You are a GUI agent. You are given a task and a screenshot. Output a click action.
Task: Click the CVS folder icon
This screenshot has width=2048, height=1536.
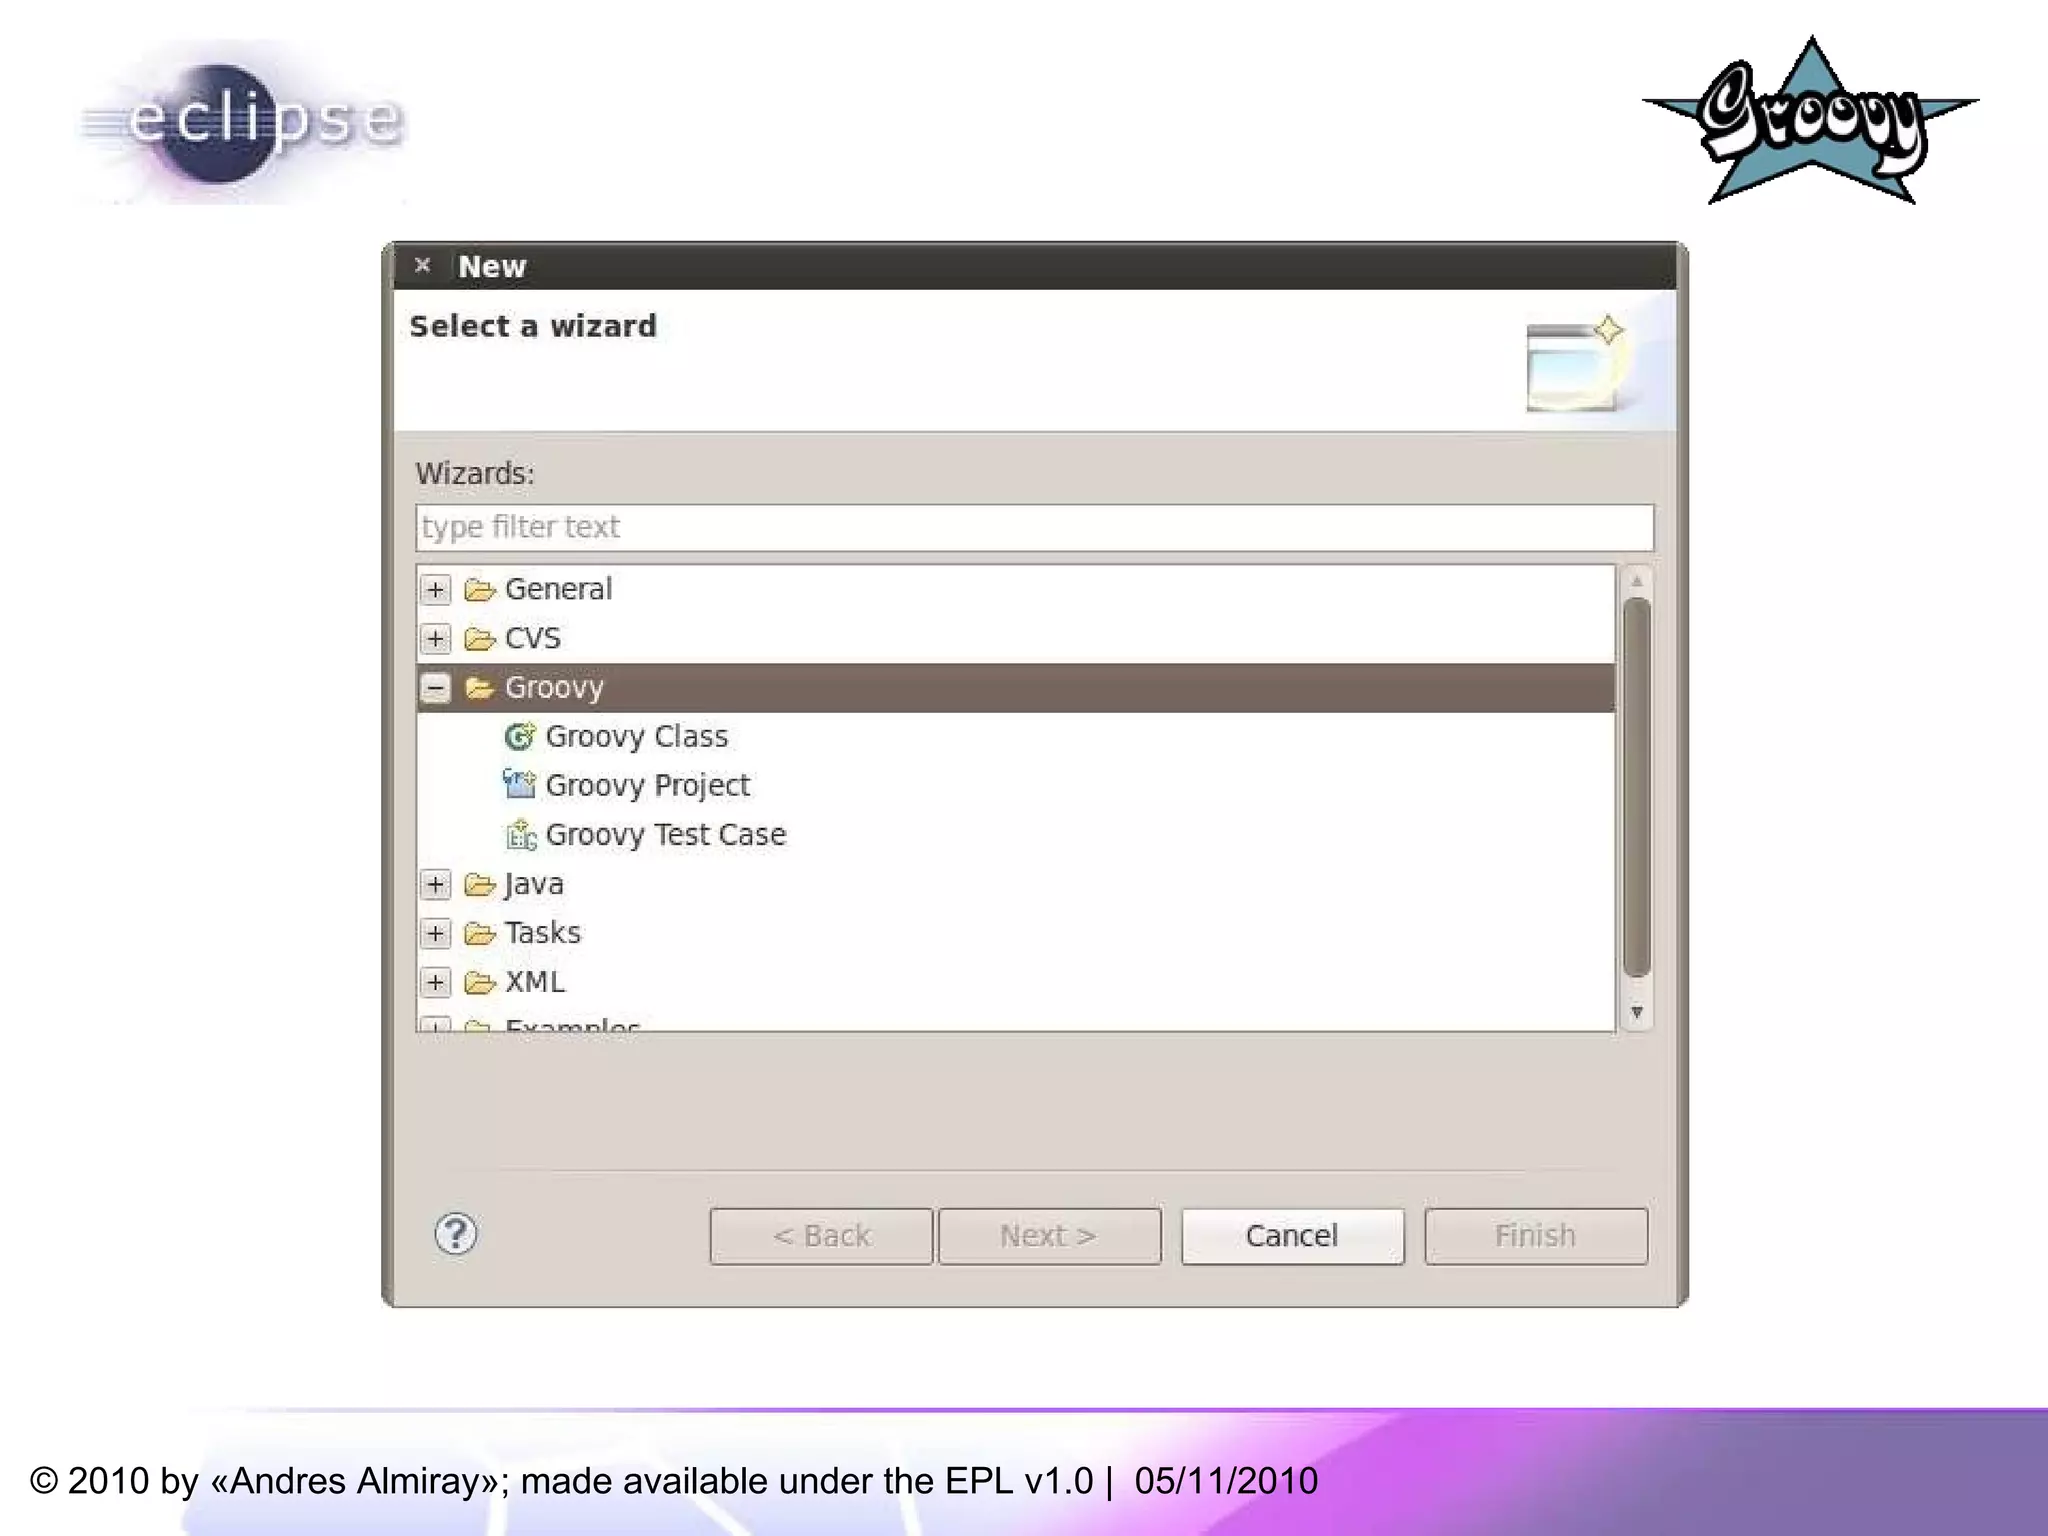[480, 639]
